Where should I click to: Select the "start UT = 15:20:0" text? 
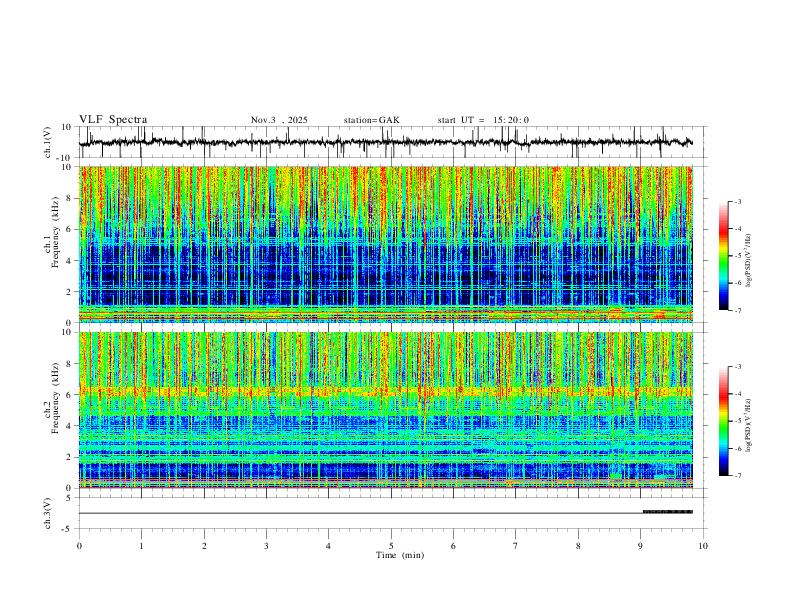click(483, 120)
